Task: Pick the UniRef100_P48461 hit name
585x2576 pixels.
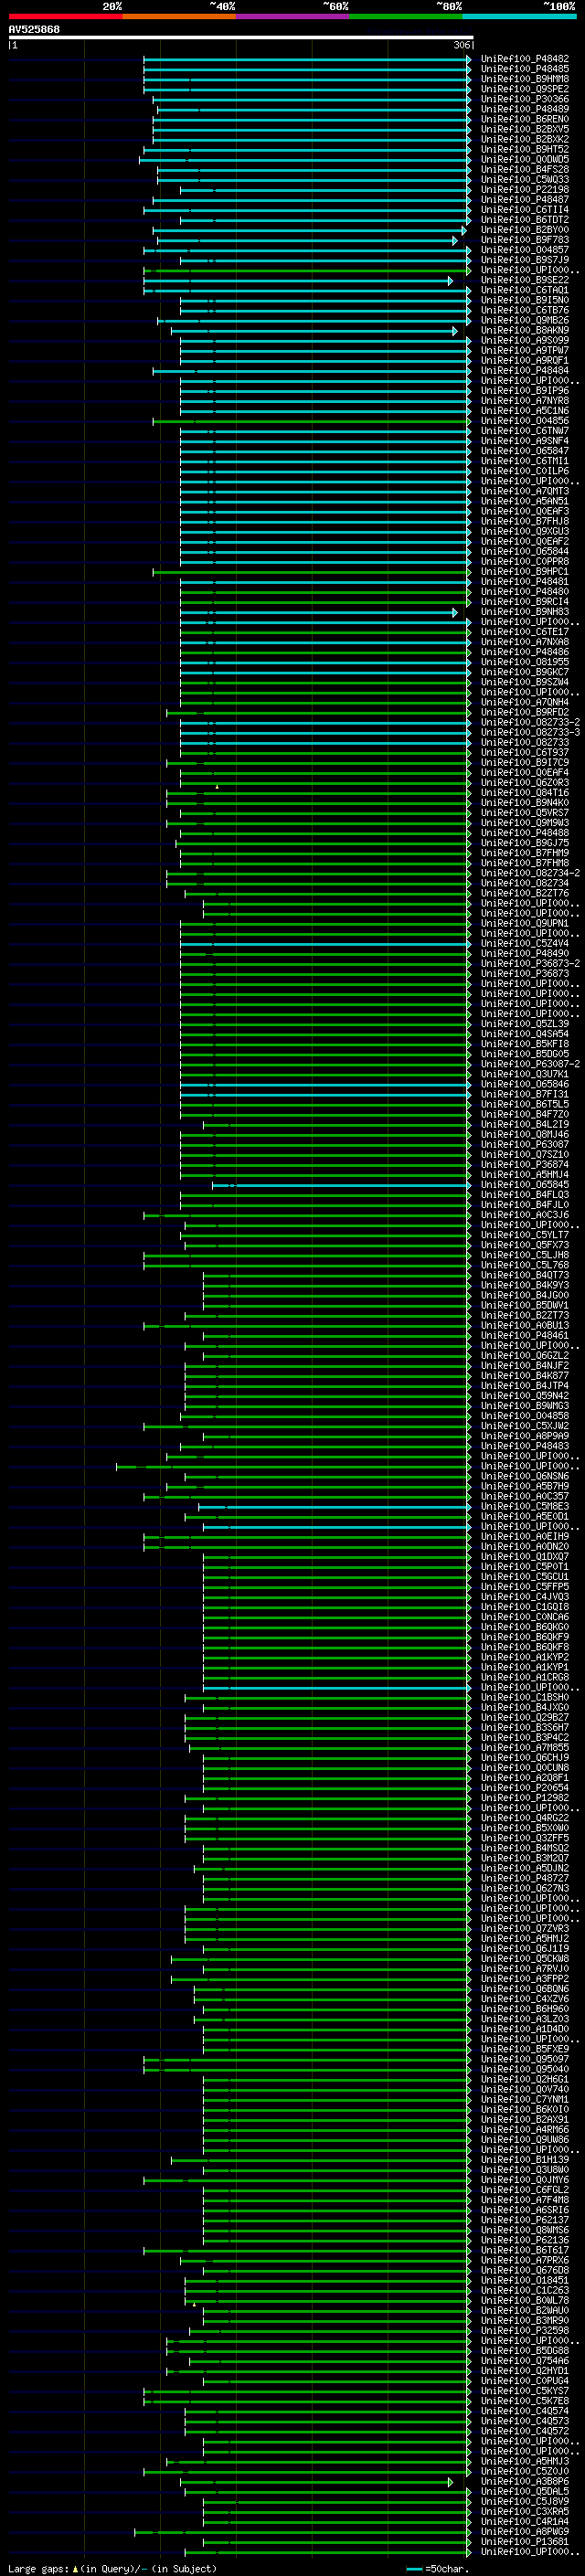Action: 524,1335
